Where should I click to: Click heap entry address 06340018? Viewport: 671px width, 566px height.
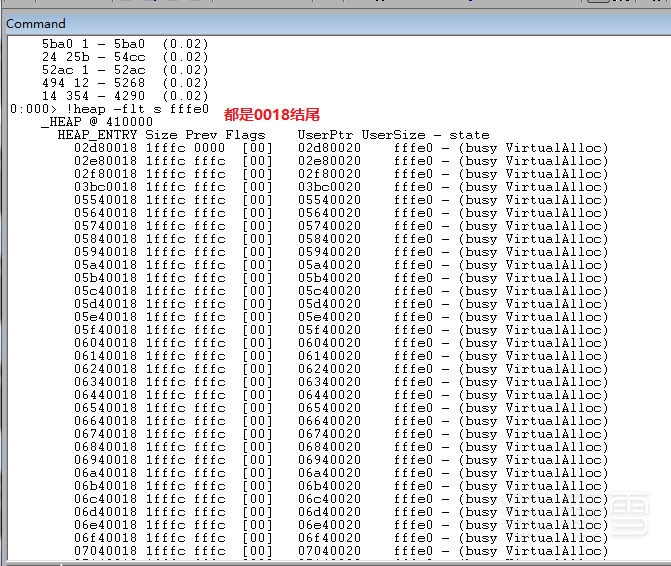105,382
